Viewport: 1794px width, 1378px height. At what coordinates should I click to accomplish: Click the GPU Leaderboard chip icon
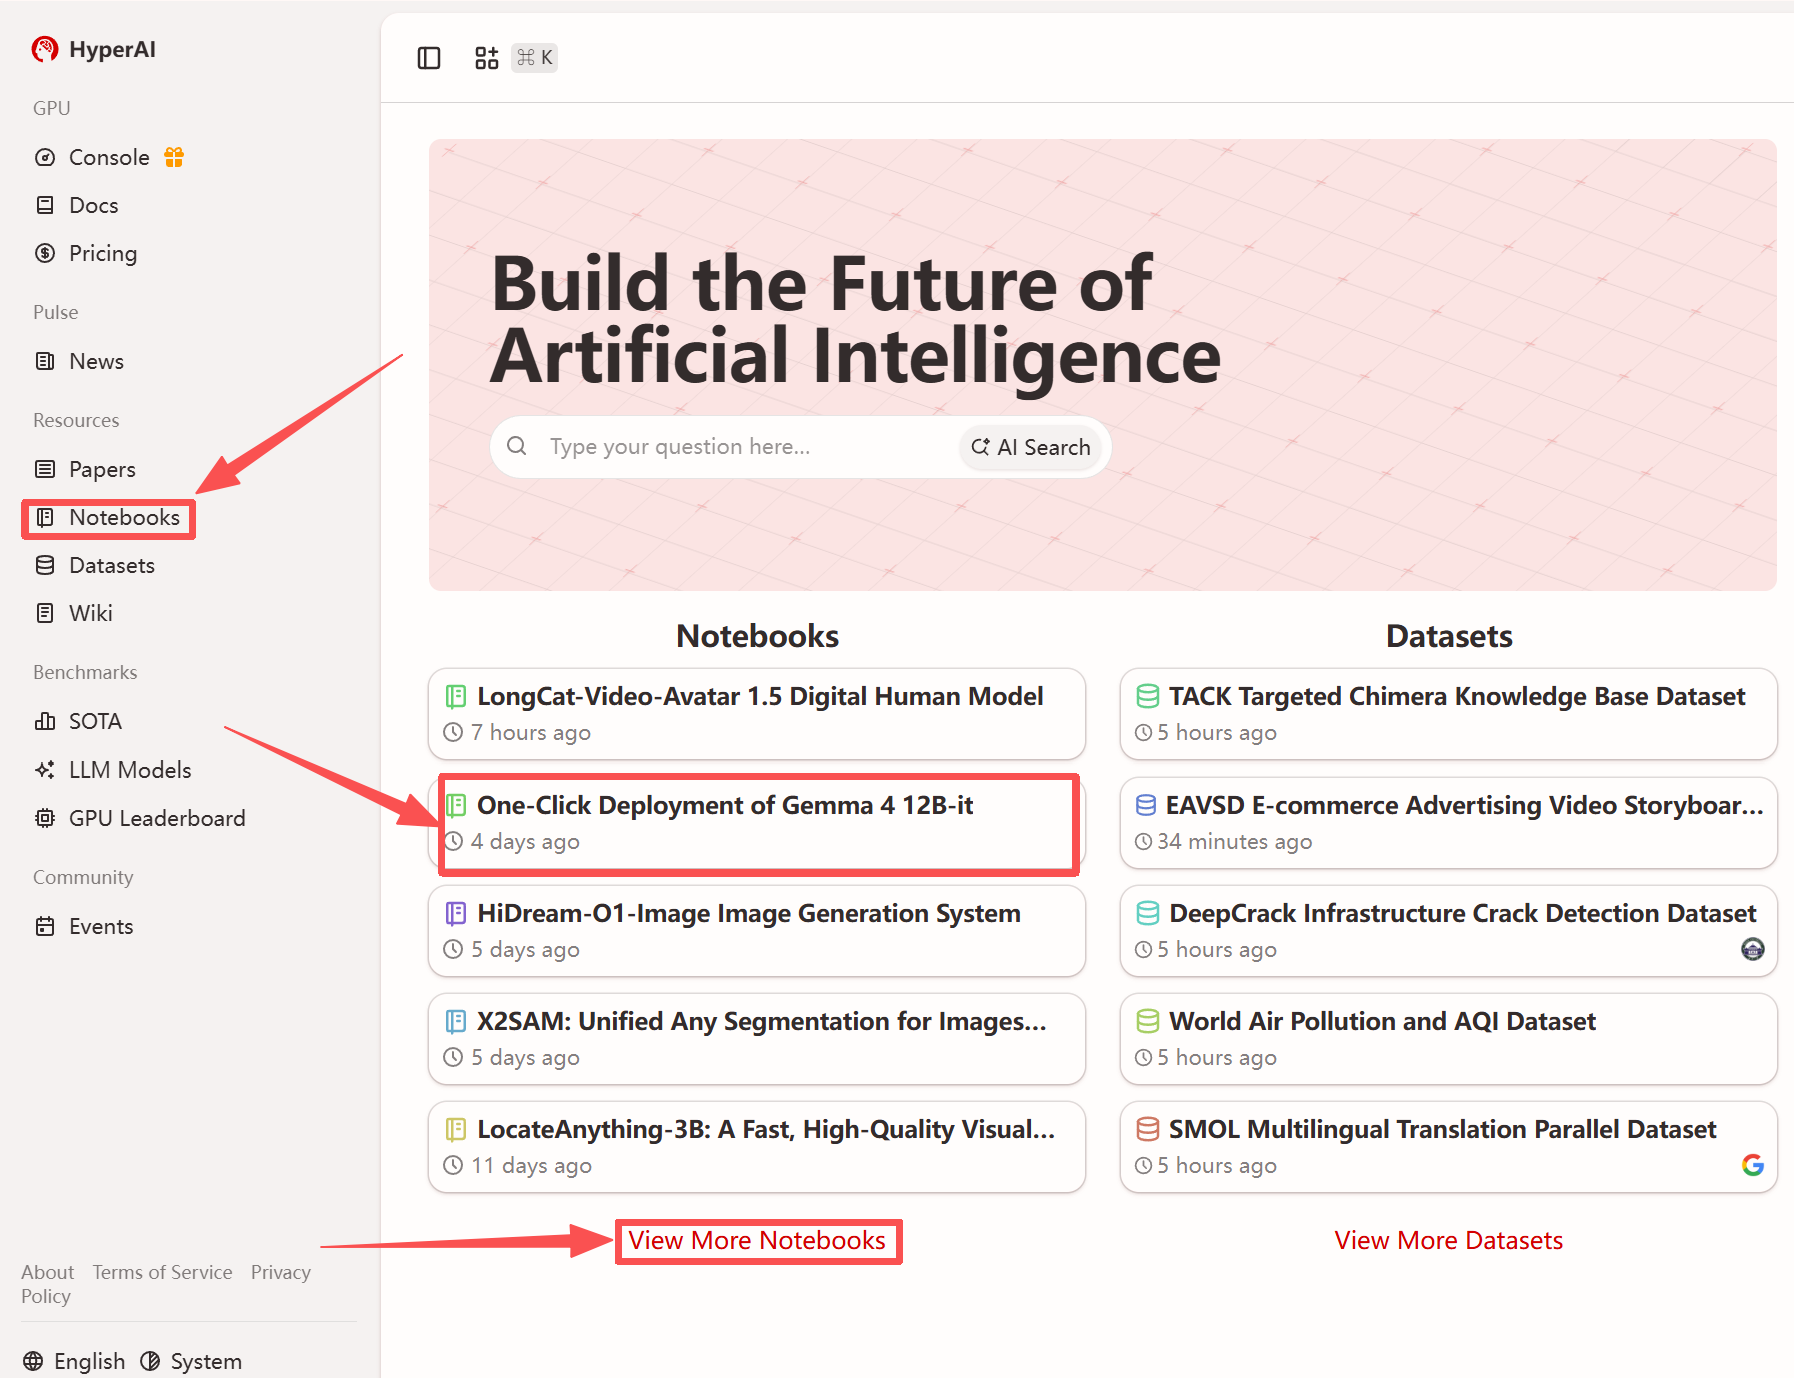tap(45, 818)
